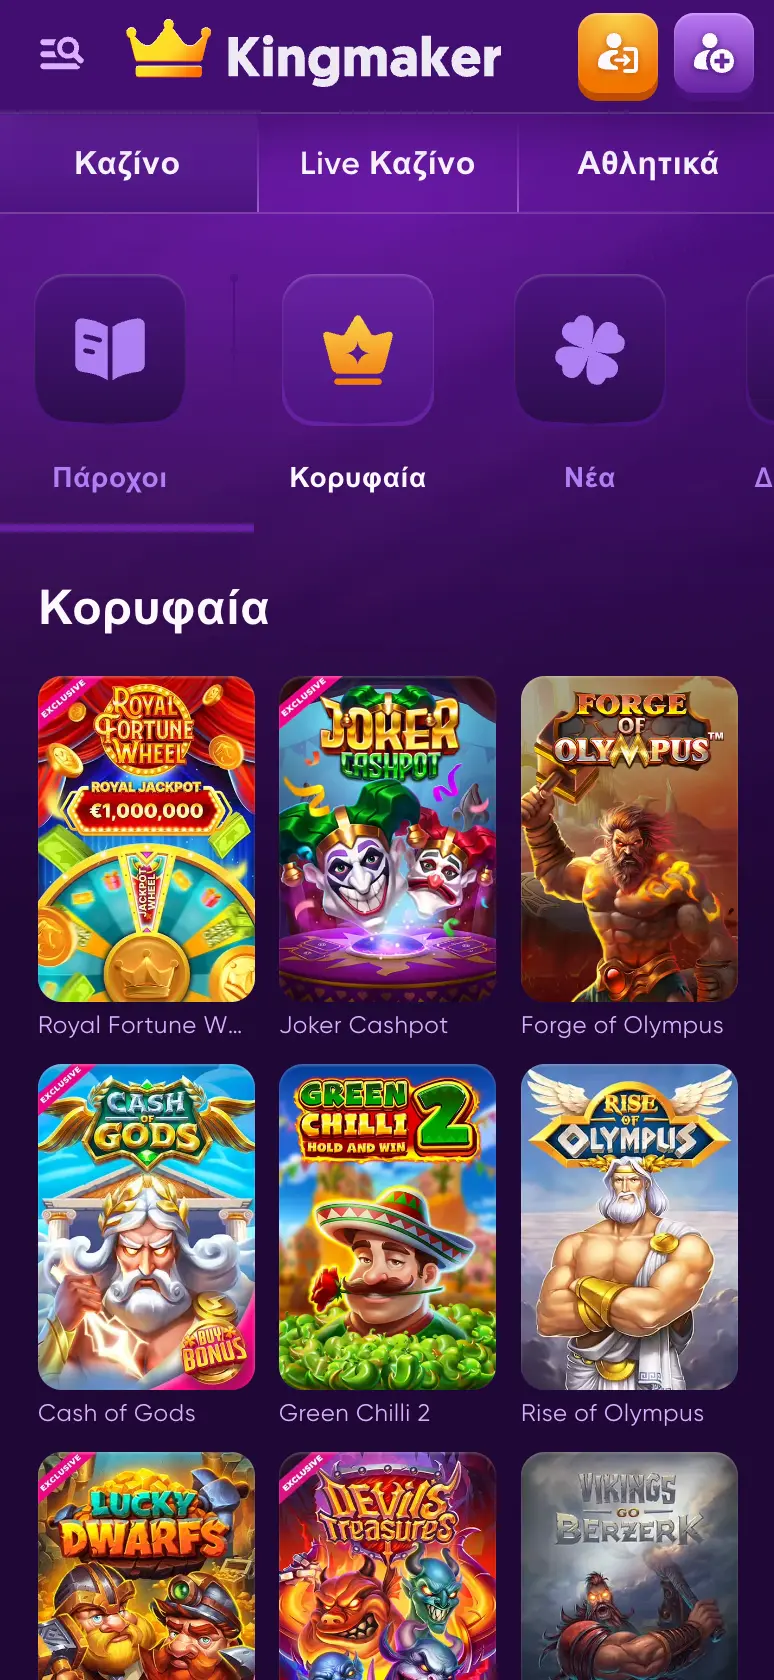774x1680 pixels.
Task: Tap the partially visible category icon at right edge
Action: click(761, 349)
